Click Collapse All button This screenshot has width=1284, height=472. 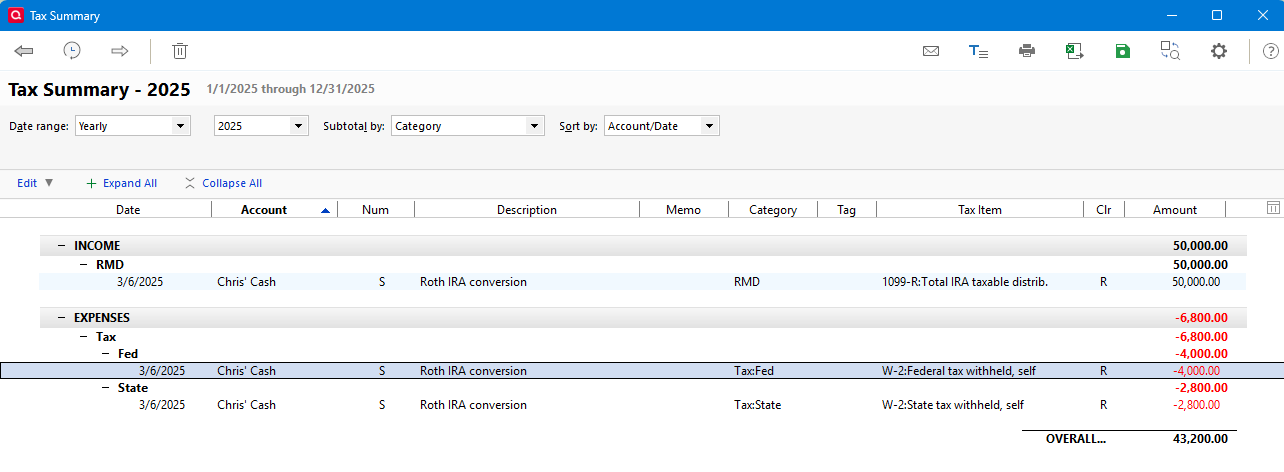[223, 183]
